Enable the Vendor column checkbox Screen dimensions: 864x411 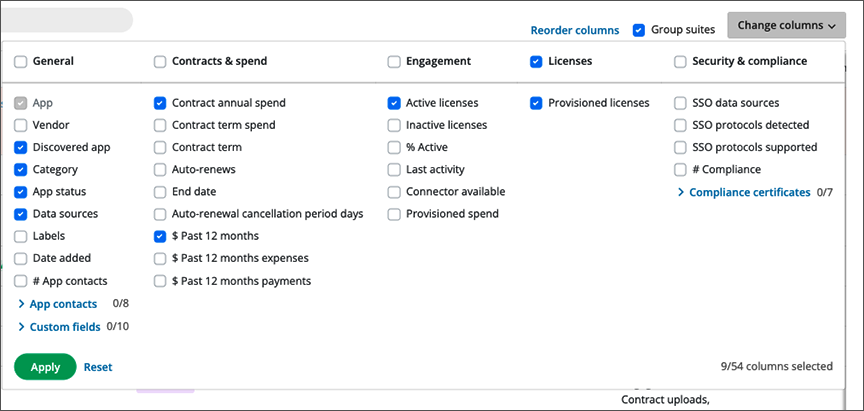pos(20,125)
